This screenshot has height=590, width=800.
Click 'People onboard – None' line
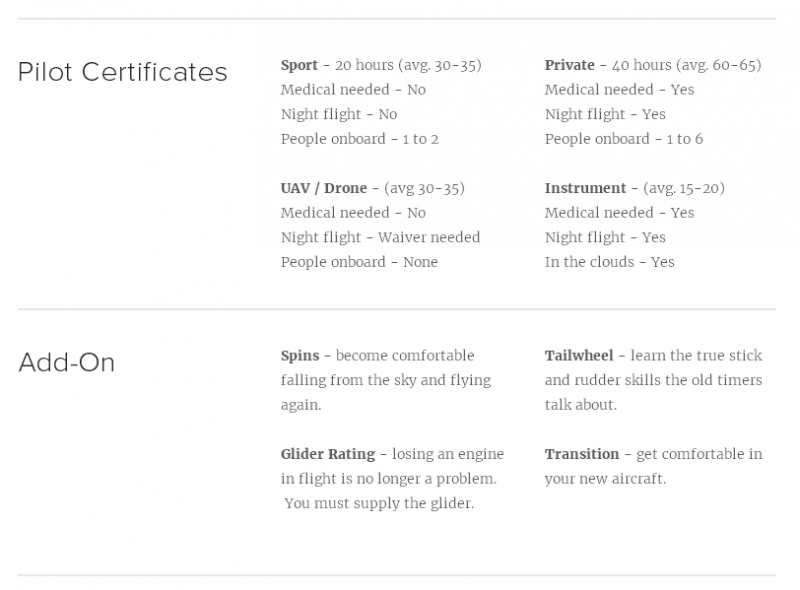tap(359, 262)
